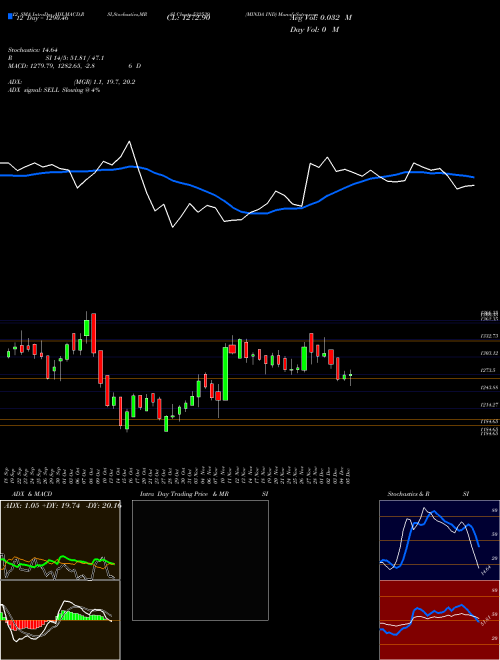The image size is (500, 660).
Task: Click the empty intraday trading price chart box
Action: click(x=200, y=560)
